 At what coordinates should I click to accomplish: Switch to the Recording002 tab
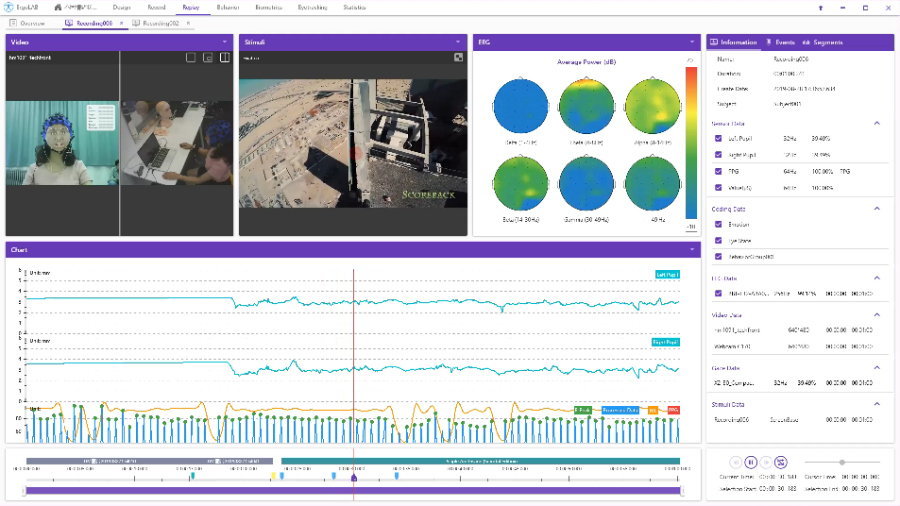click(155, 22)
